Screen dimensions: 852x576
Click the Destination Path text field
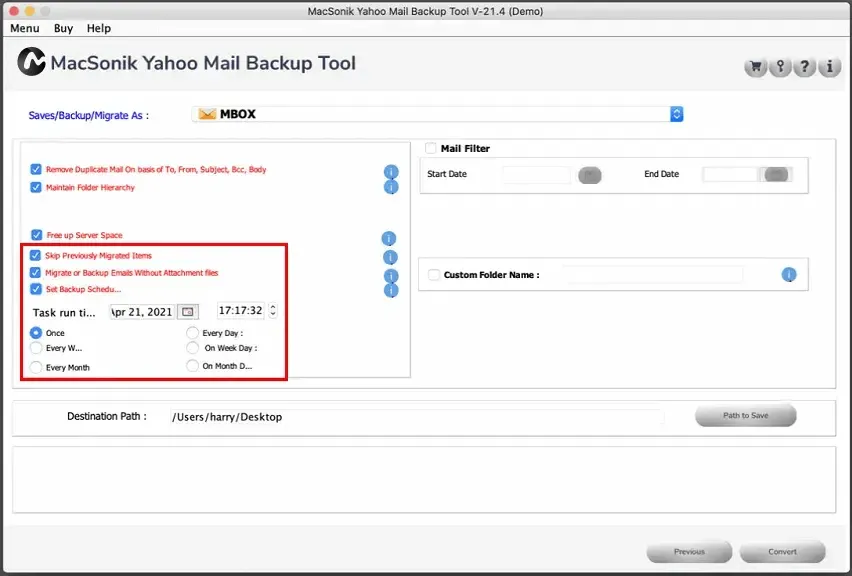(x=416, y=417)
